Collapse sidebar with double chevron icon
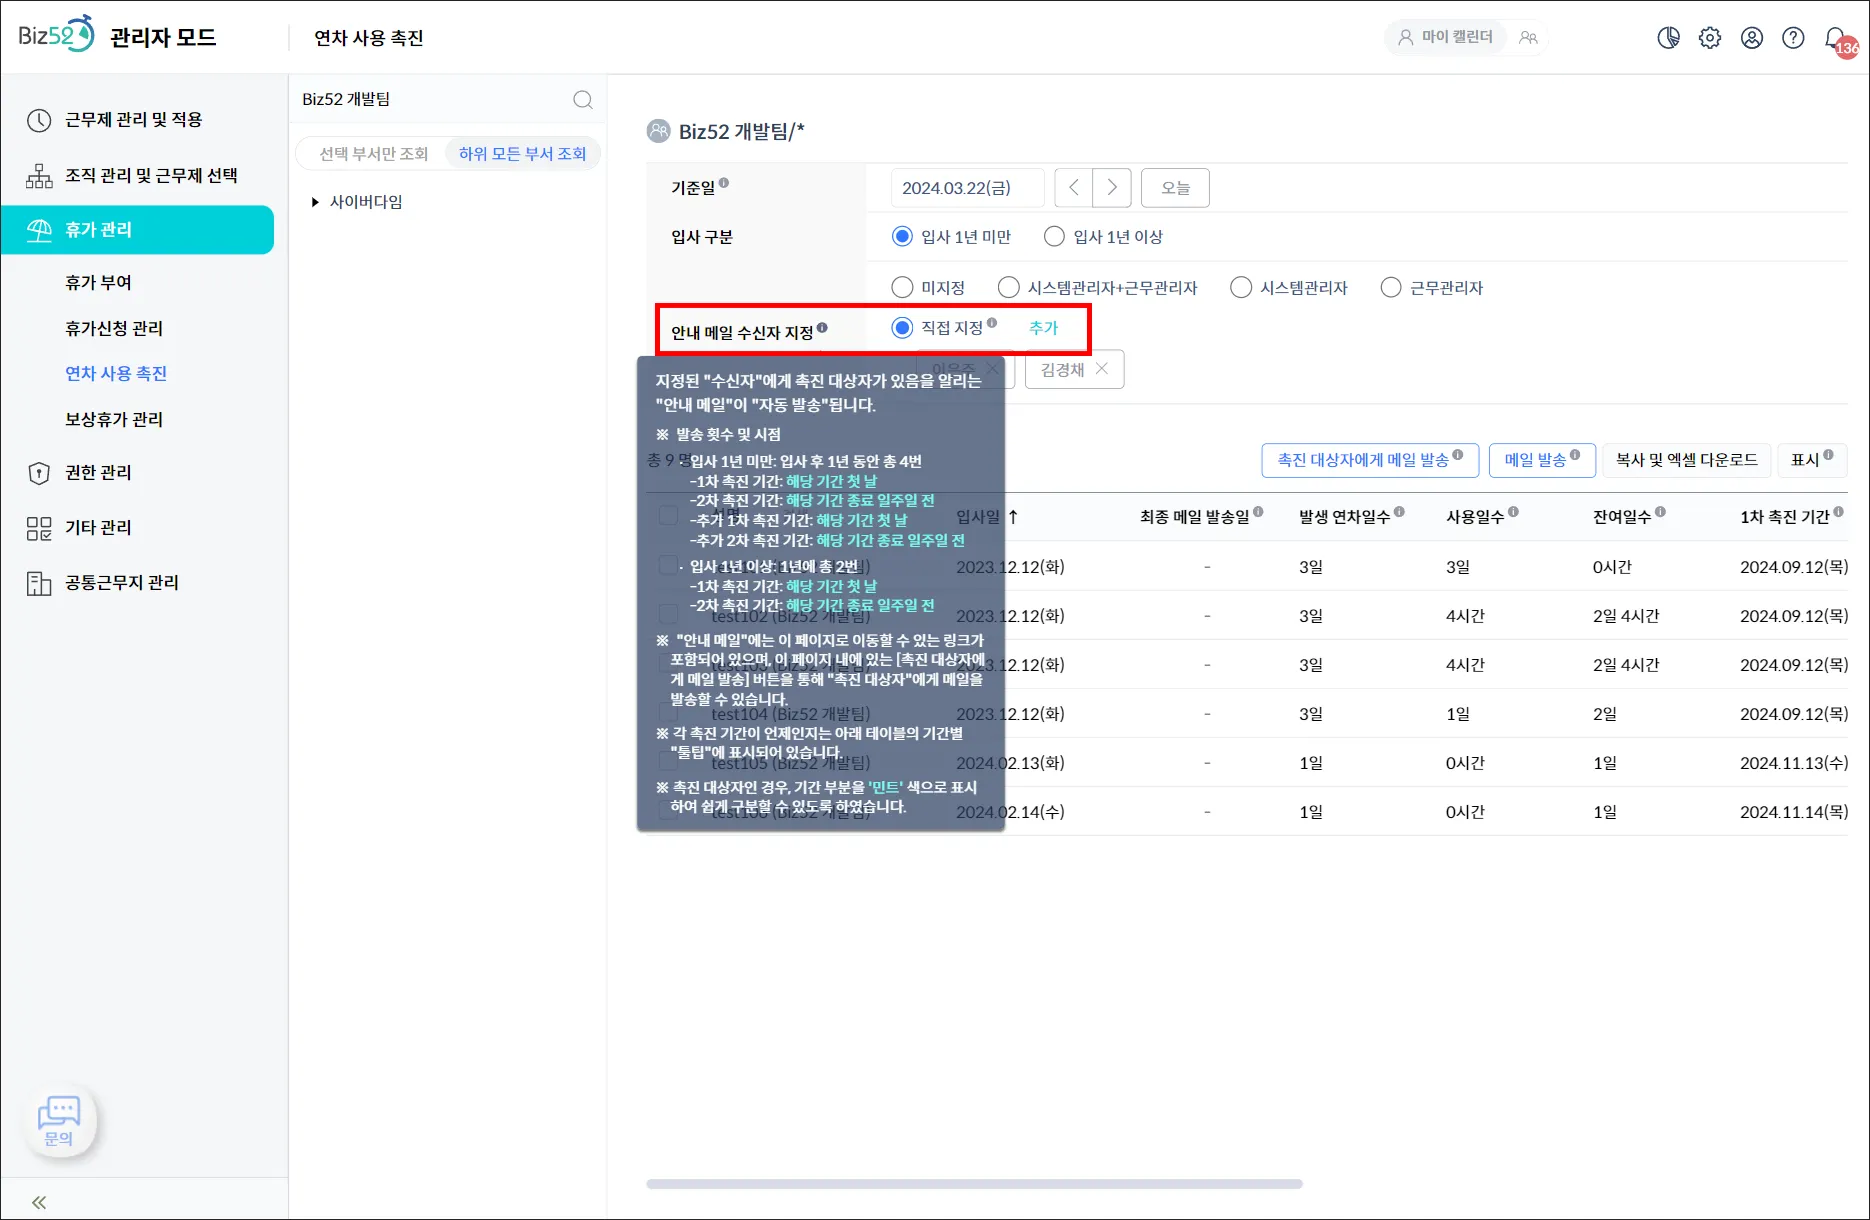 pyautogui.click(x=39, y=1202)
